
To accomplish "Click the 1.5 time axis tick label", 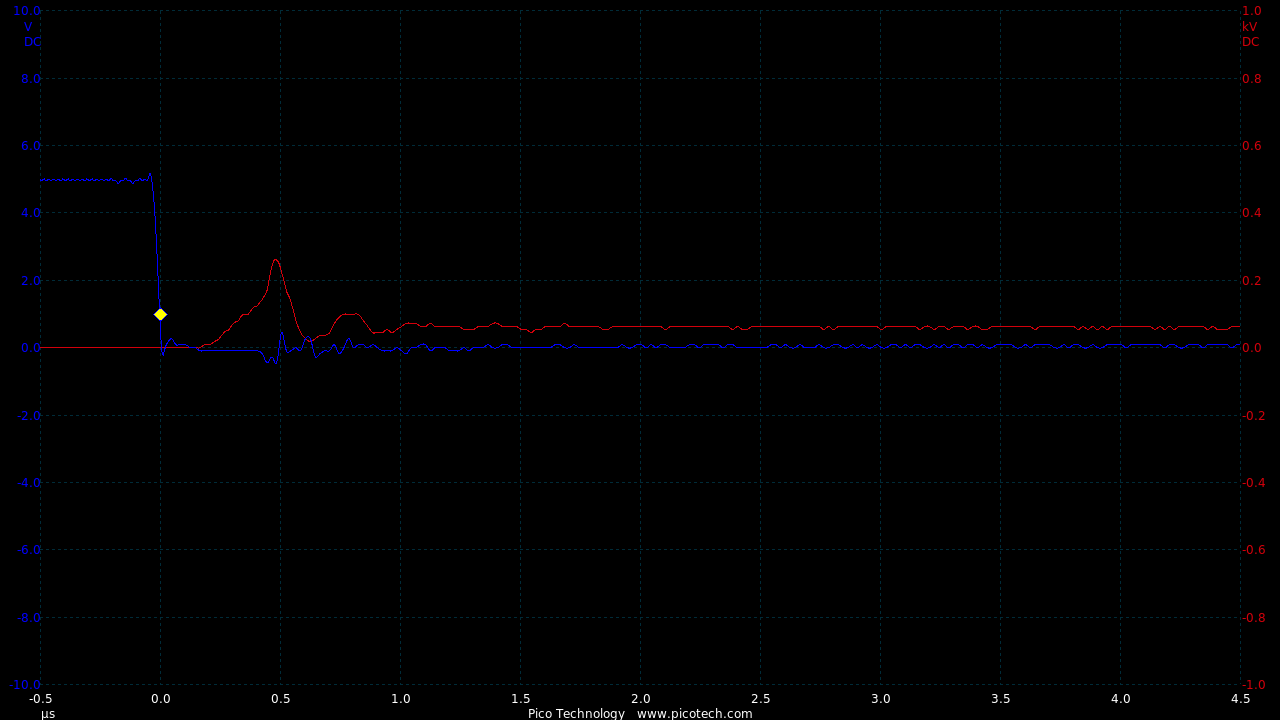I will pos(520,699).
